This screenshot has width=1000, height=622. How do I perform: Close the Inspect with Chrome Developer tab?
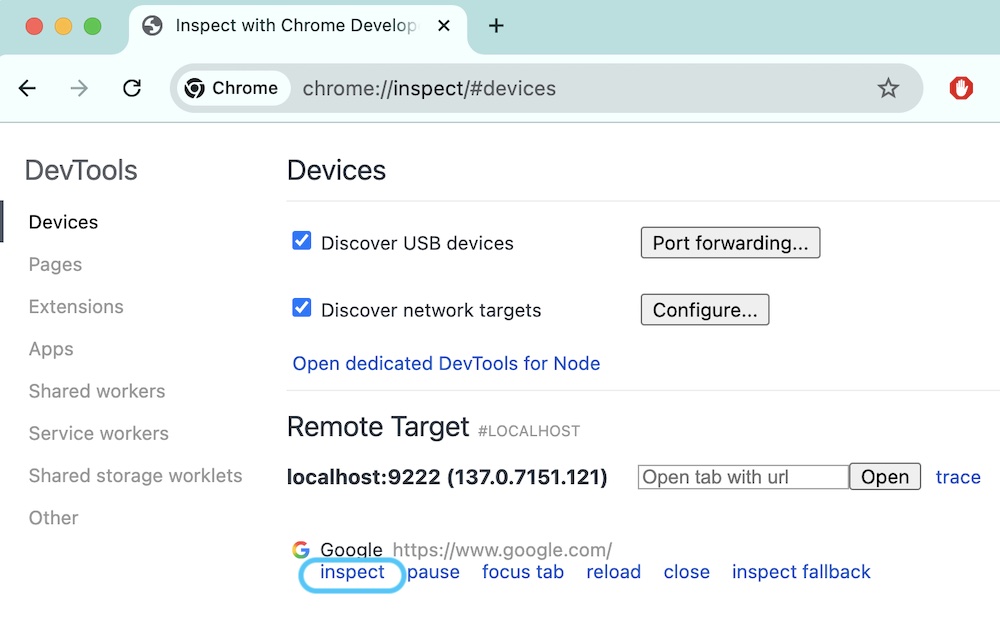click(x=444, y=26)
